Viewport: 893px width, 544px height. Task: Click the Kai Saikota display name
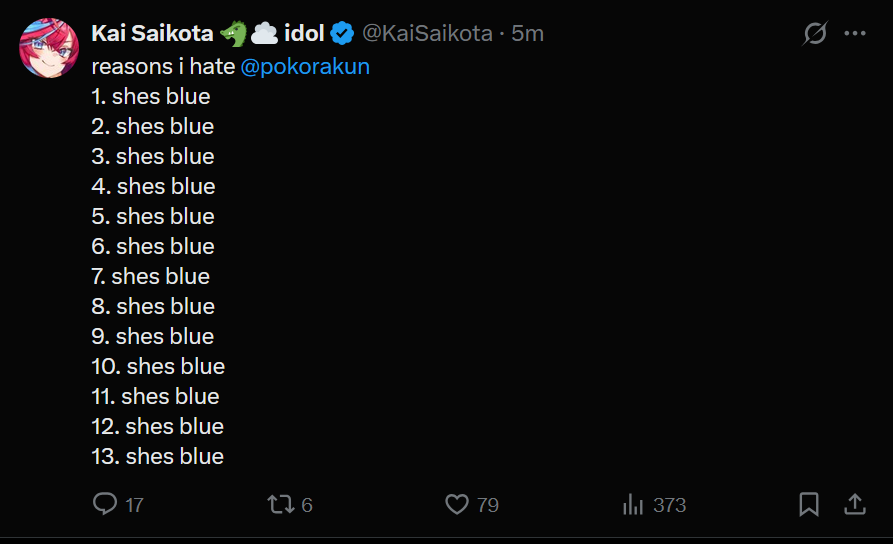[x=152, y=34]
